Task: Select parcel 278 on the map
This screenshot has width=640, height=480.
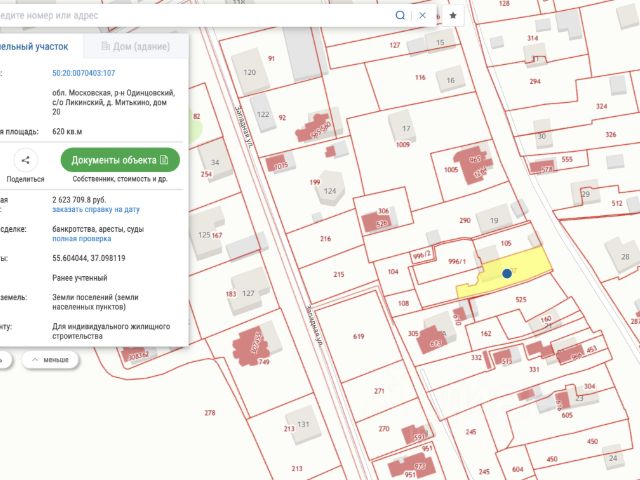Action: [x=210, y=413]
